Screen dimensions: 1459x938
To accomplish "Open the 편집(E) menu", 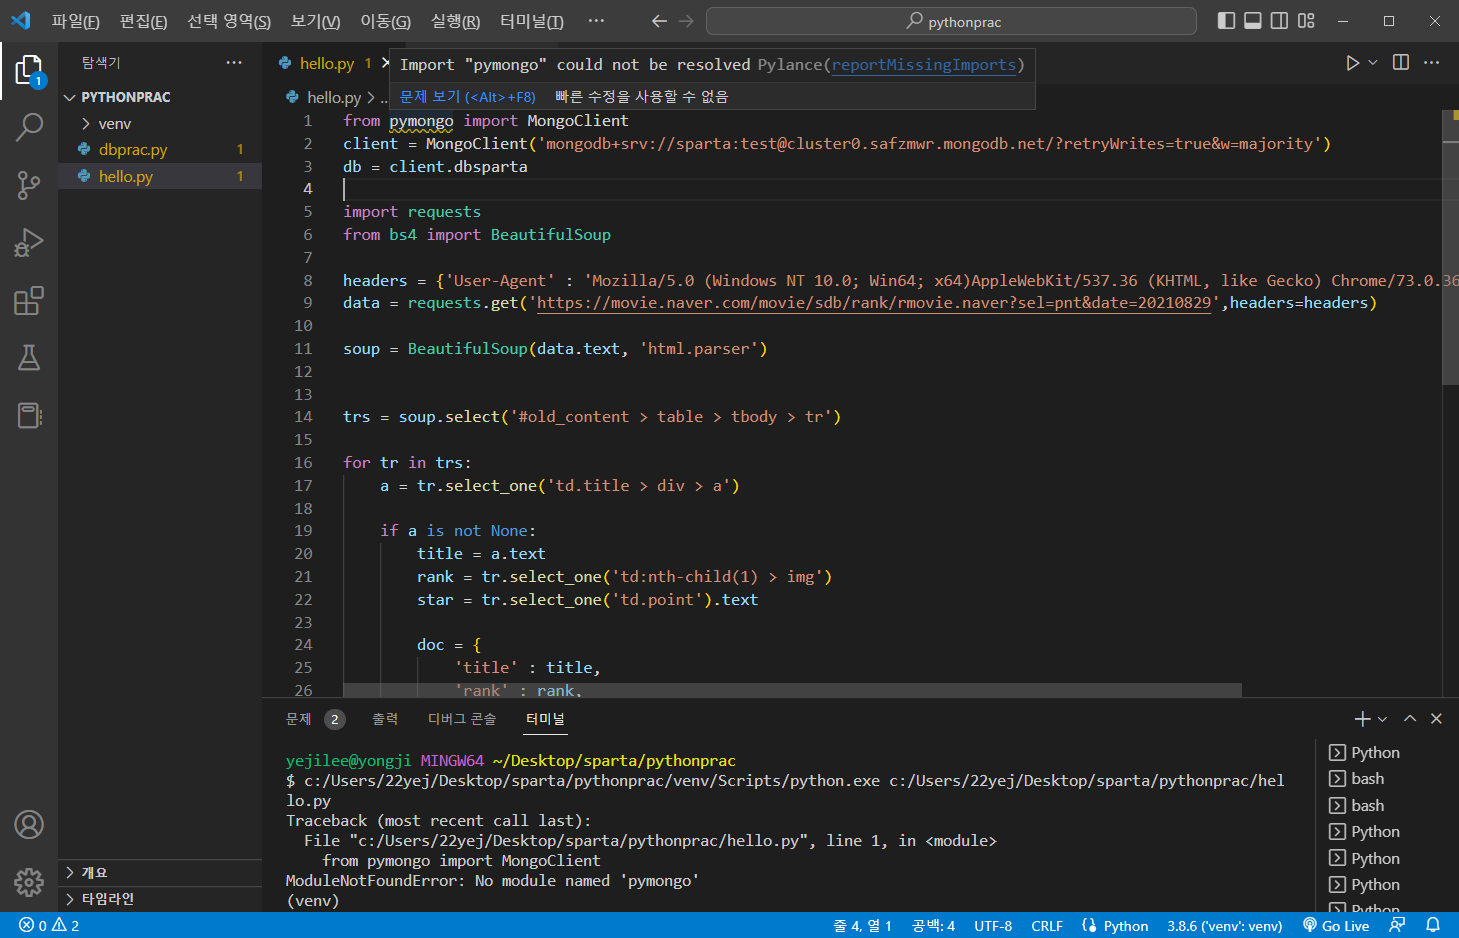I will point(143,21).
